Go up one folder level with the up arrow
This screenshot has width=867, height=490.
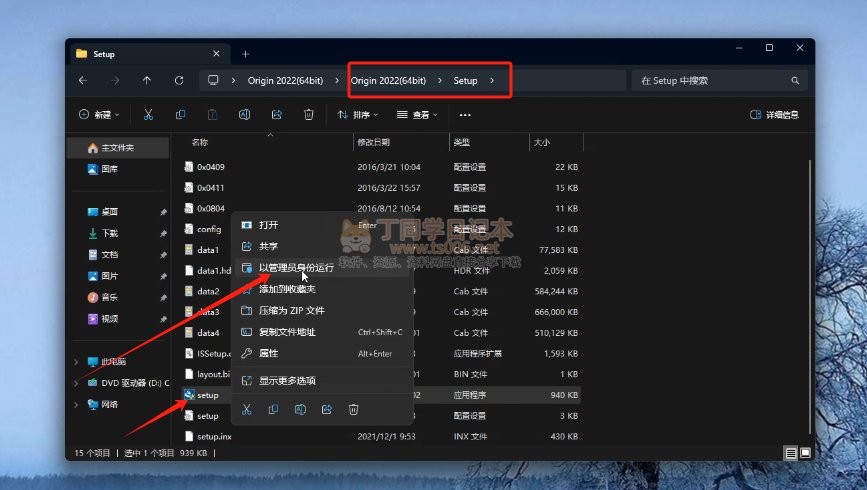(x=147, y=80)
